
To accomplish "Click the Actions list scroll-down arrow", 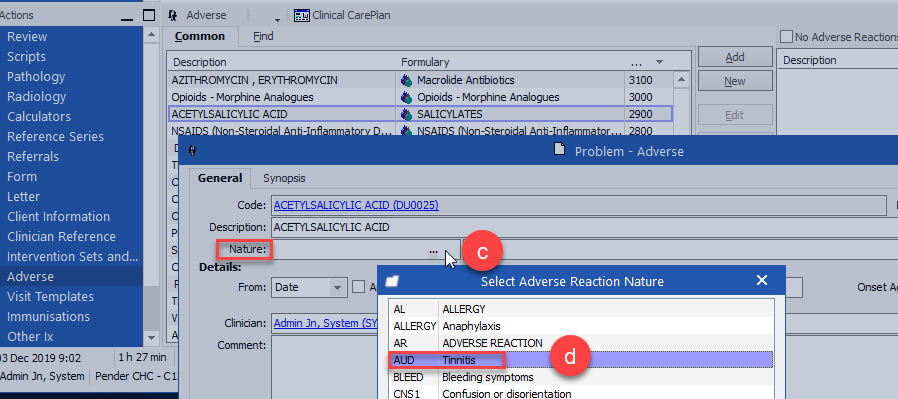I will pyautogui.click(x=151, y=338).
